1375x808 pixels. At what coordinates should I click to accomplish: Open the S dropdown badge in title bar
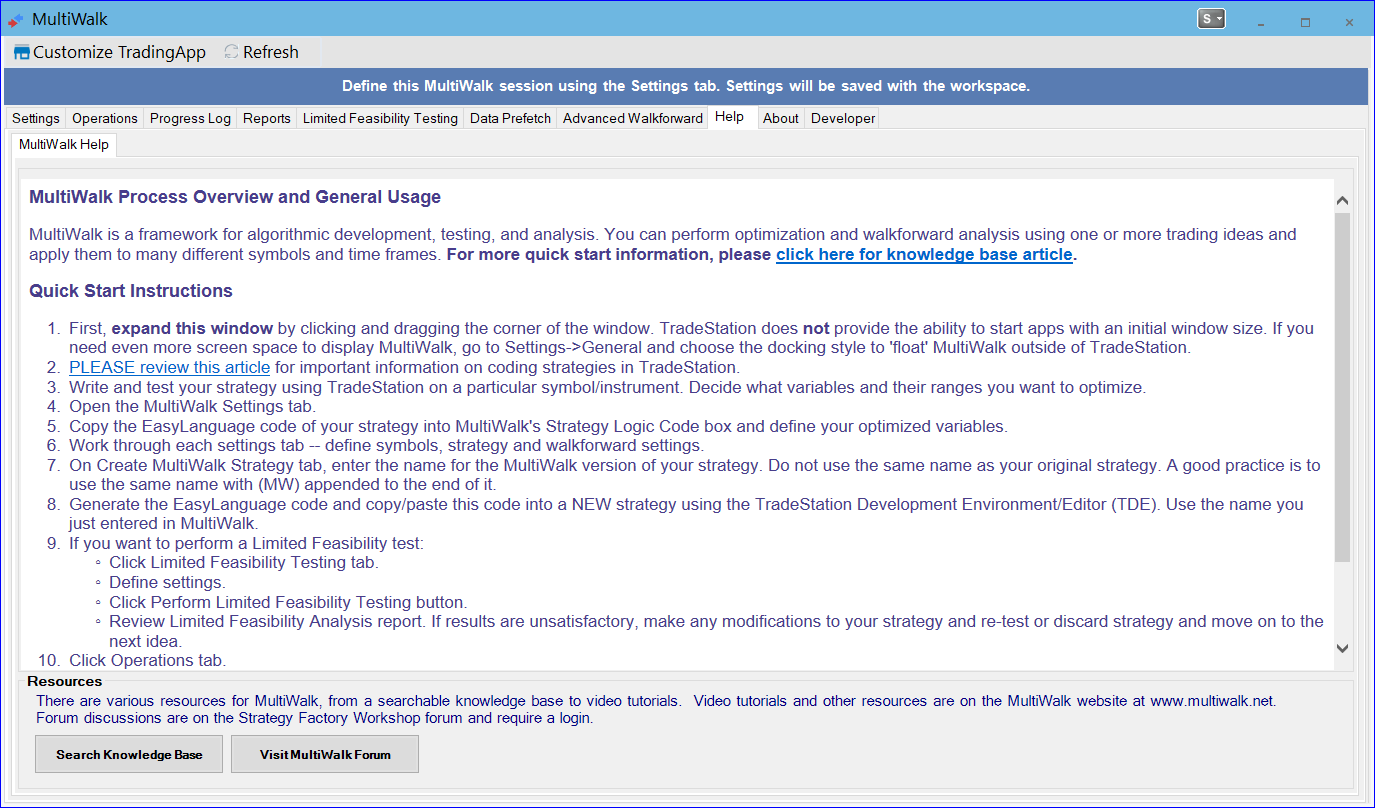(1211, 19)
